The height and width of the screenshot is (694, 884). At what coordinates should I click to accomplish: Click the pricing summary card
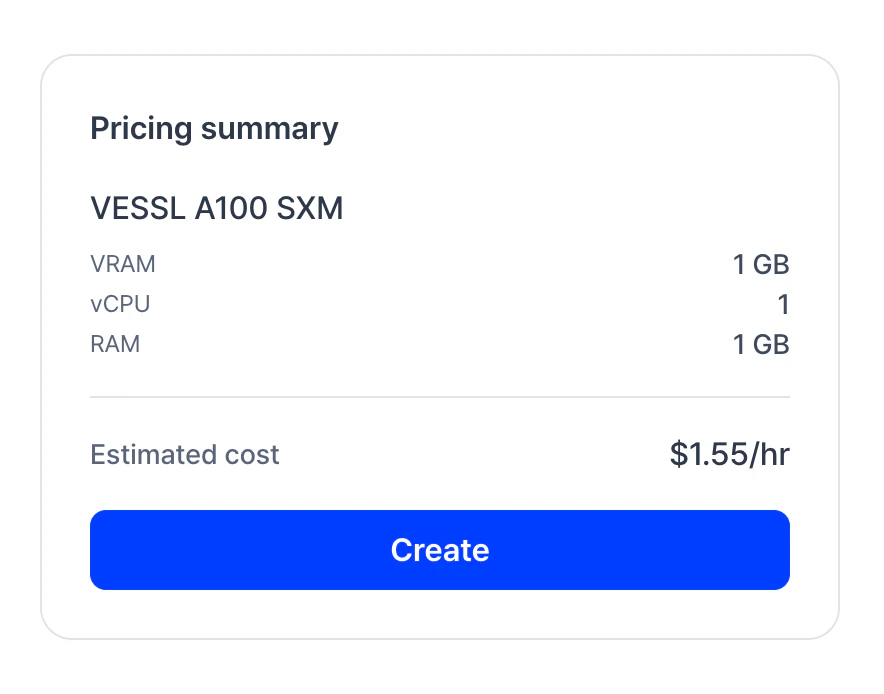point(440,347)
